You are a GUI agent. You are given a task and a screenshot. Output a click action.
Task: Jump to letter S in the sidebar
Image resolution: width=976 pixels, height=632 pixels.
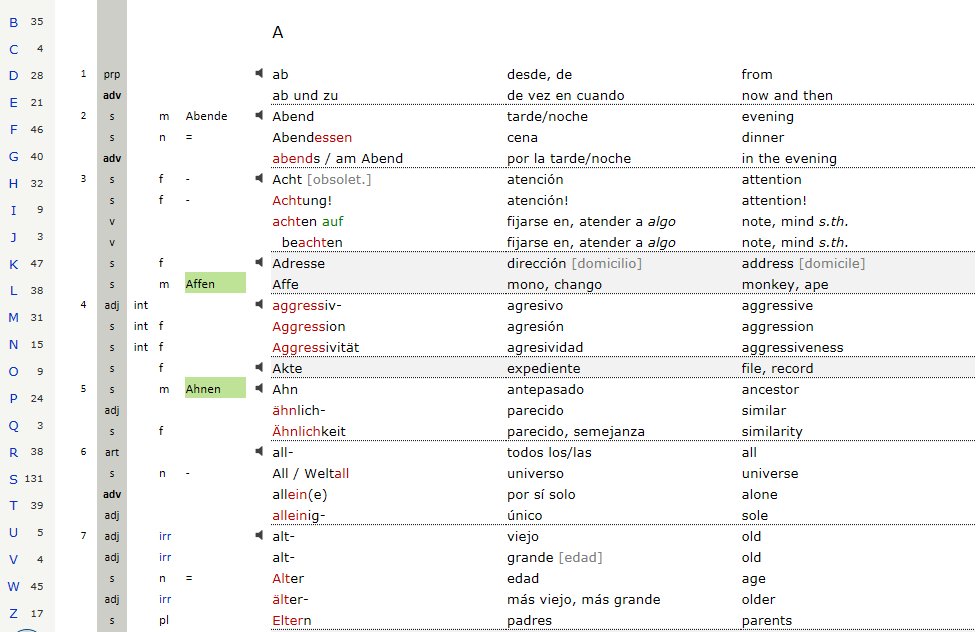pos(14,478)
